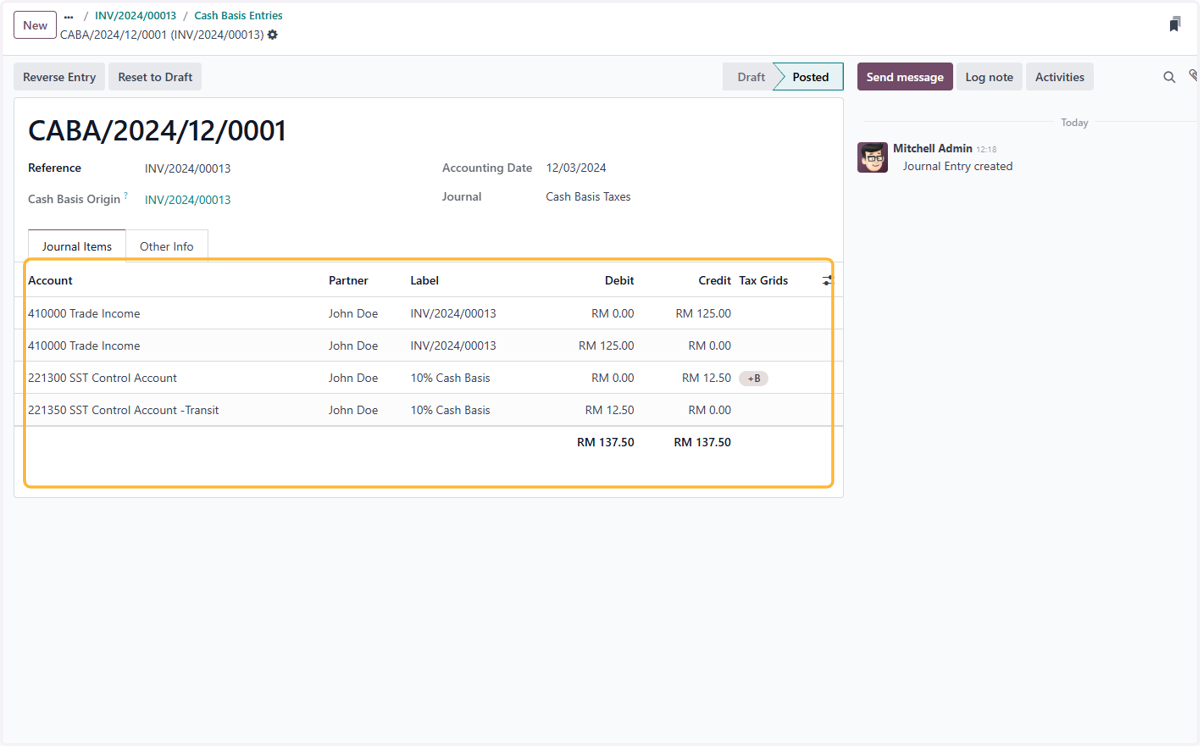This screenshot has height=746, width=1200.
Task: Switch to the Journal Items tab
Action: 77,246
